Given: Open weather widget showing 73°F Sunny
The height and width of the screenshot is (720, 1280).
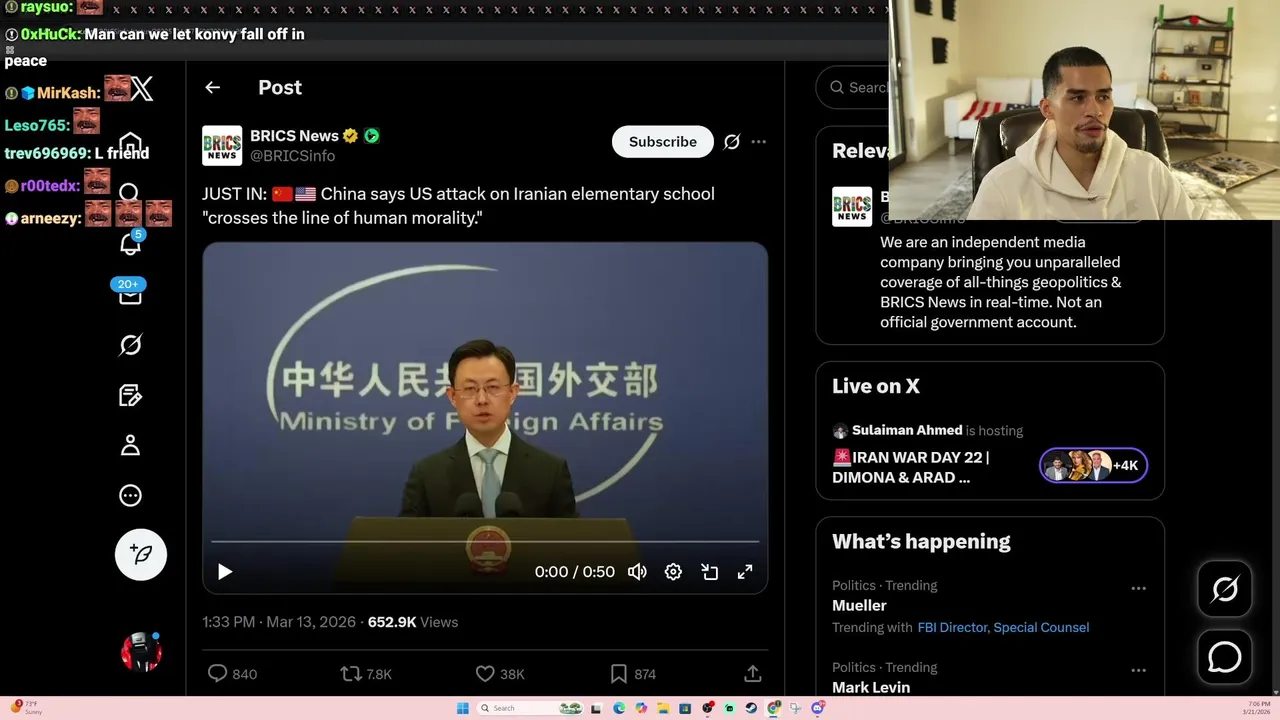Looking at the screenshot, I should [26, 708].
